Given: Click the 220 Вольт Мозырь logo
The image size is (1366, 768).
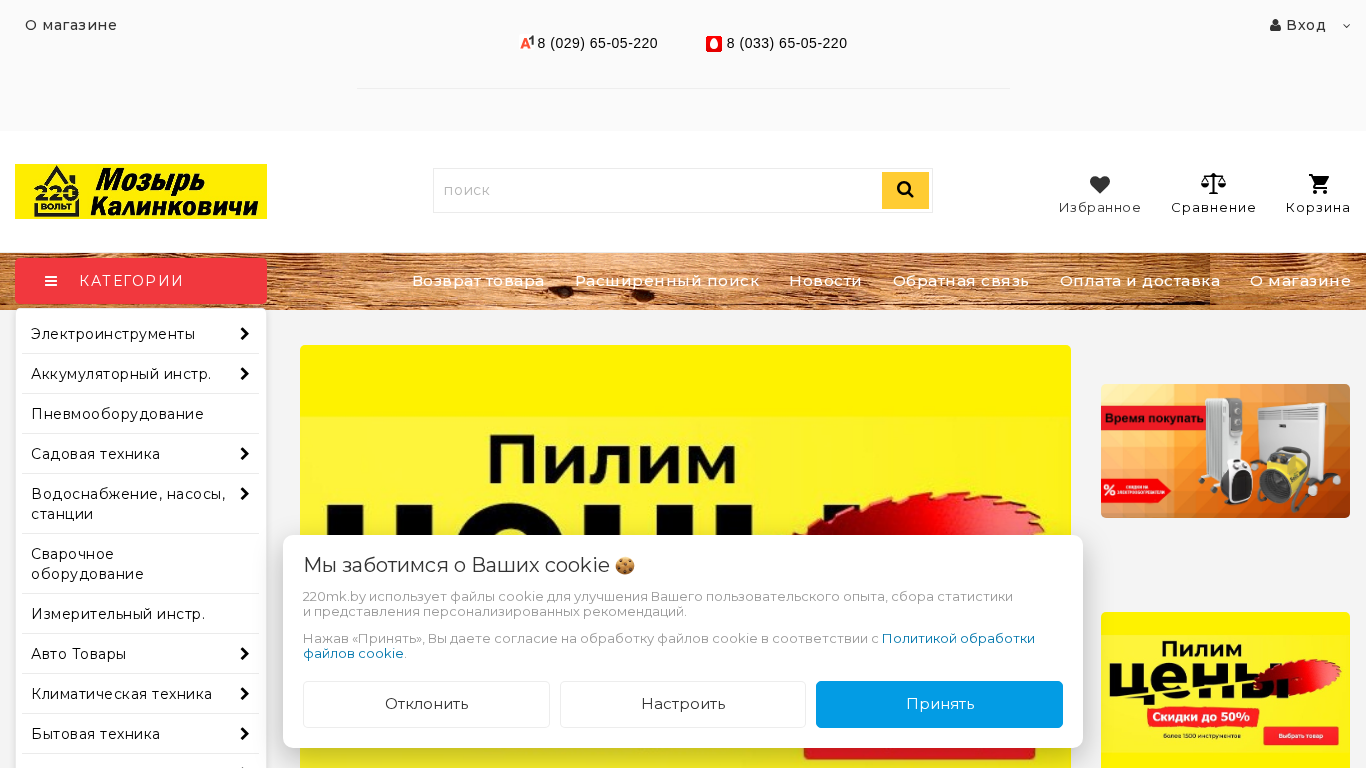Looking at the screenshot, I should click(x=141, y=191).
